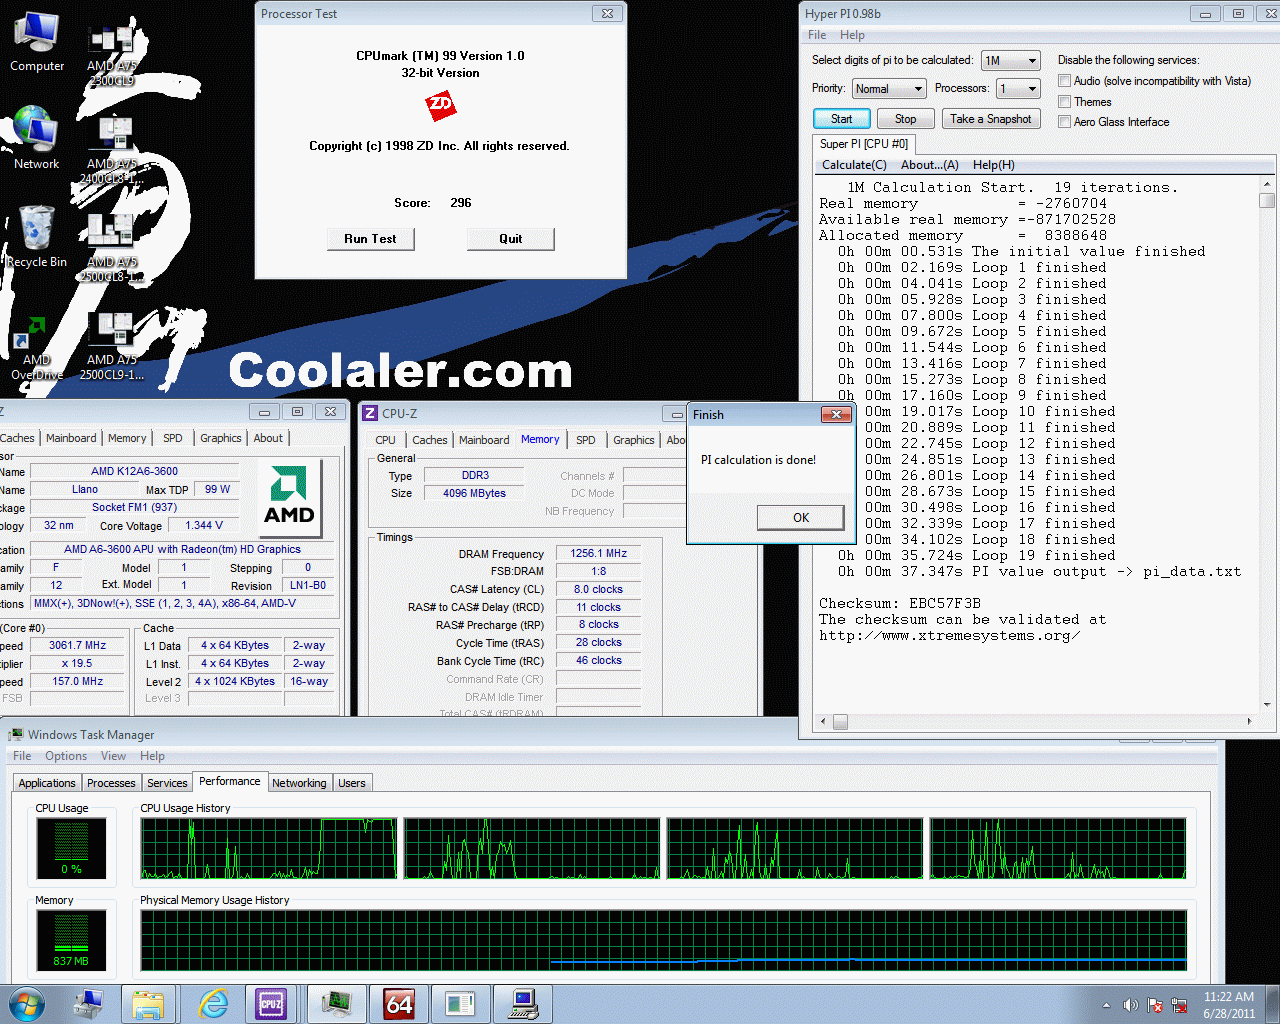Open the AMD A75 2500CL9 desktop file
The height and width of the screenshot is (1024, 1280).
112,346
